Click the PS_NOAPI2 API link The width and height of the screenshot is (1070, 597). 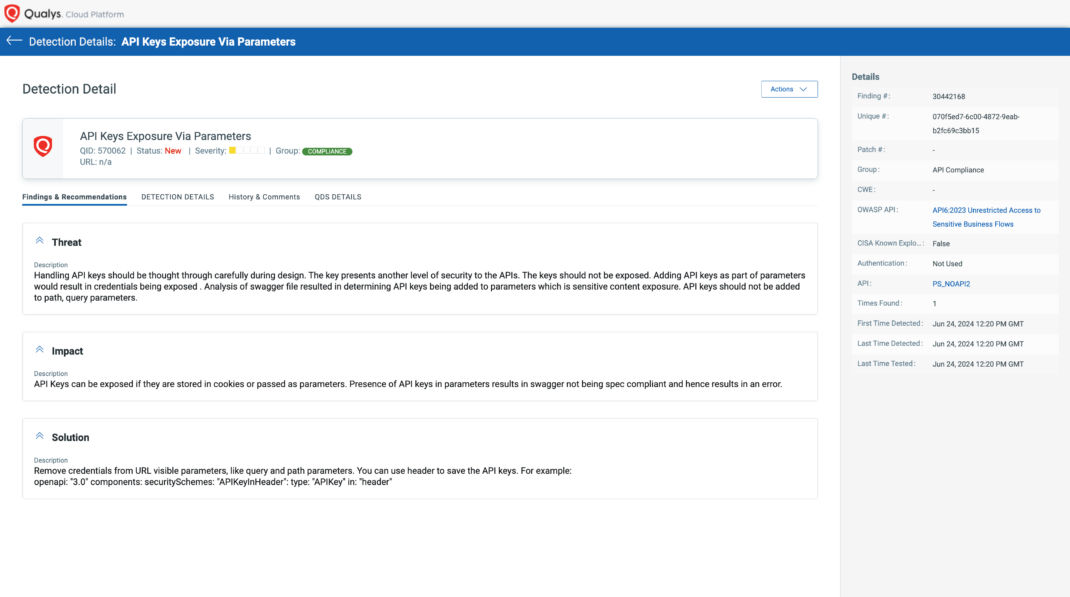pyautogui.click(x=950, y=283)
